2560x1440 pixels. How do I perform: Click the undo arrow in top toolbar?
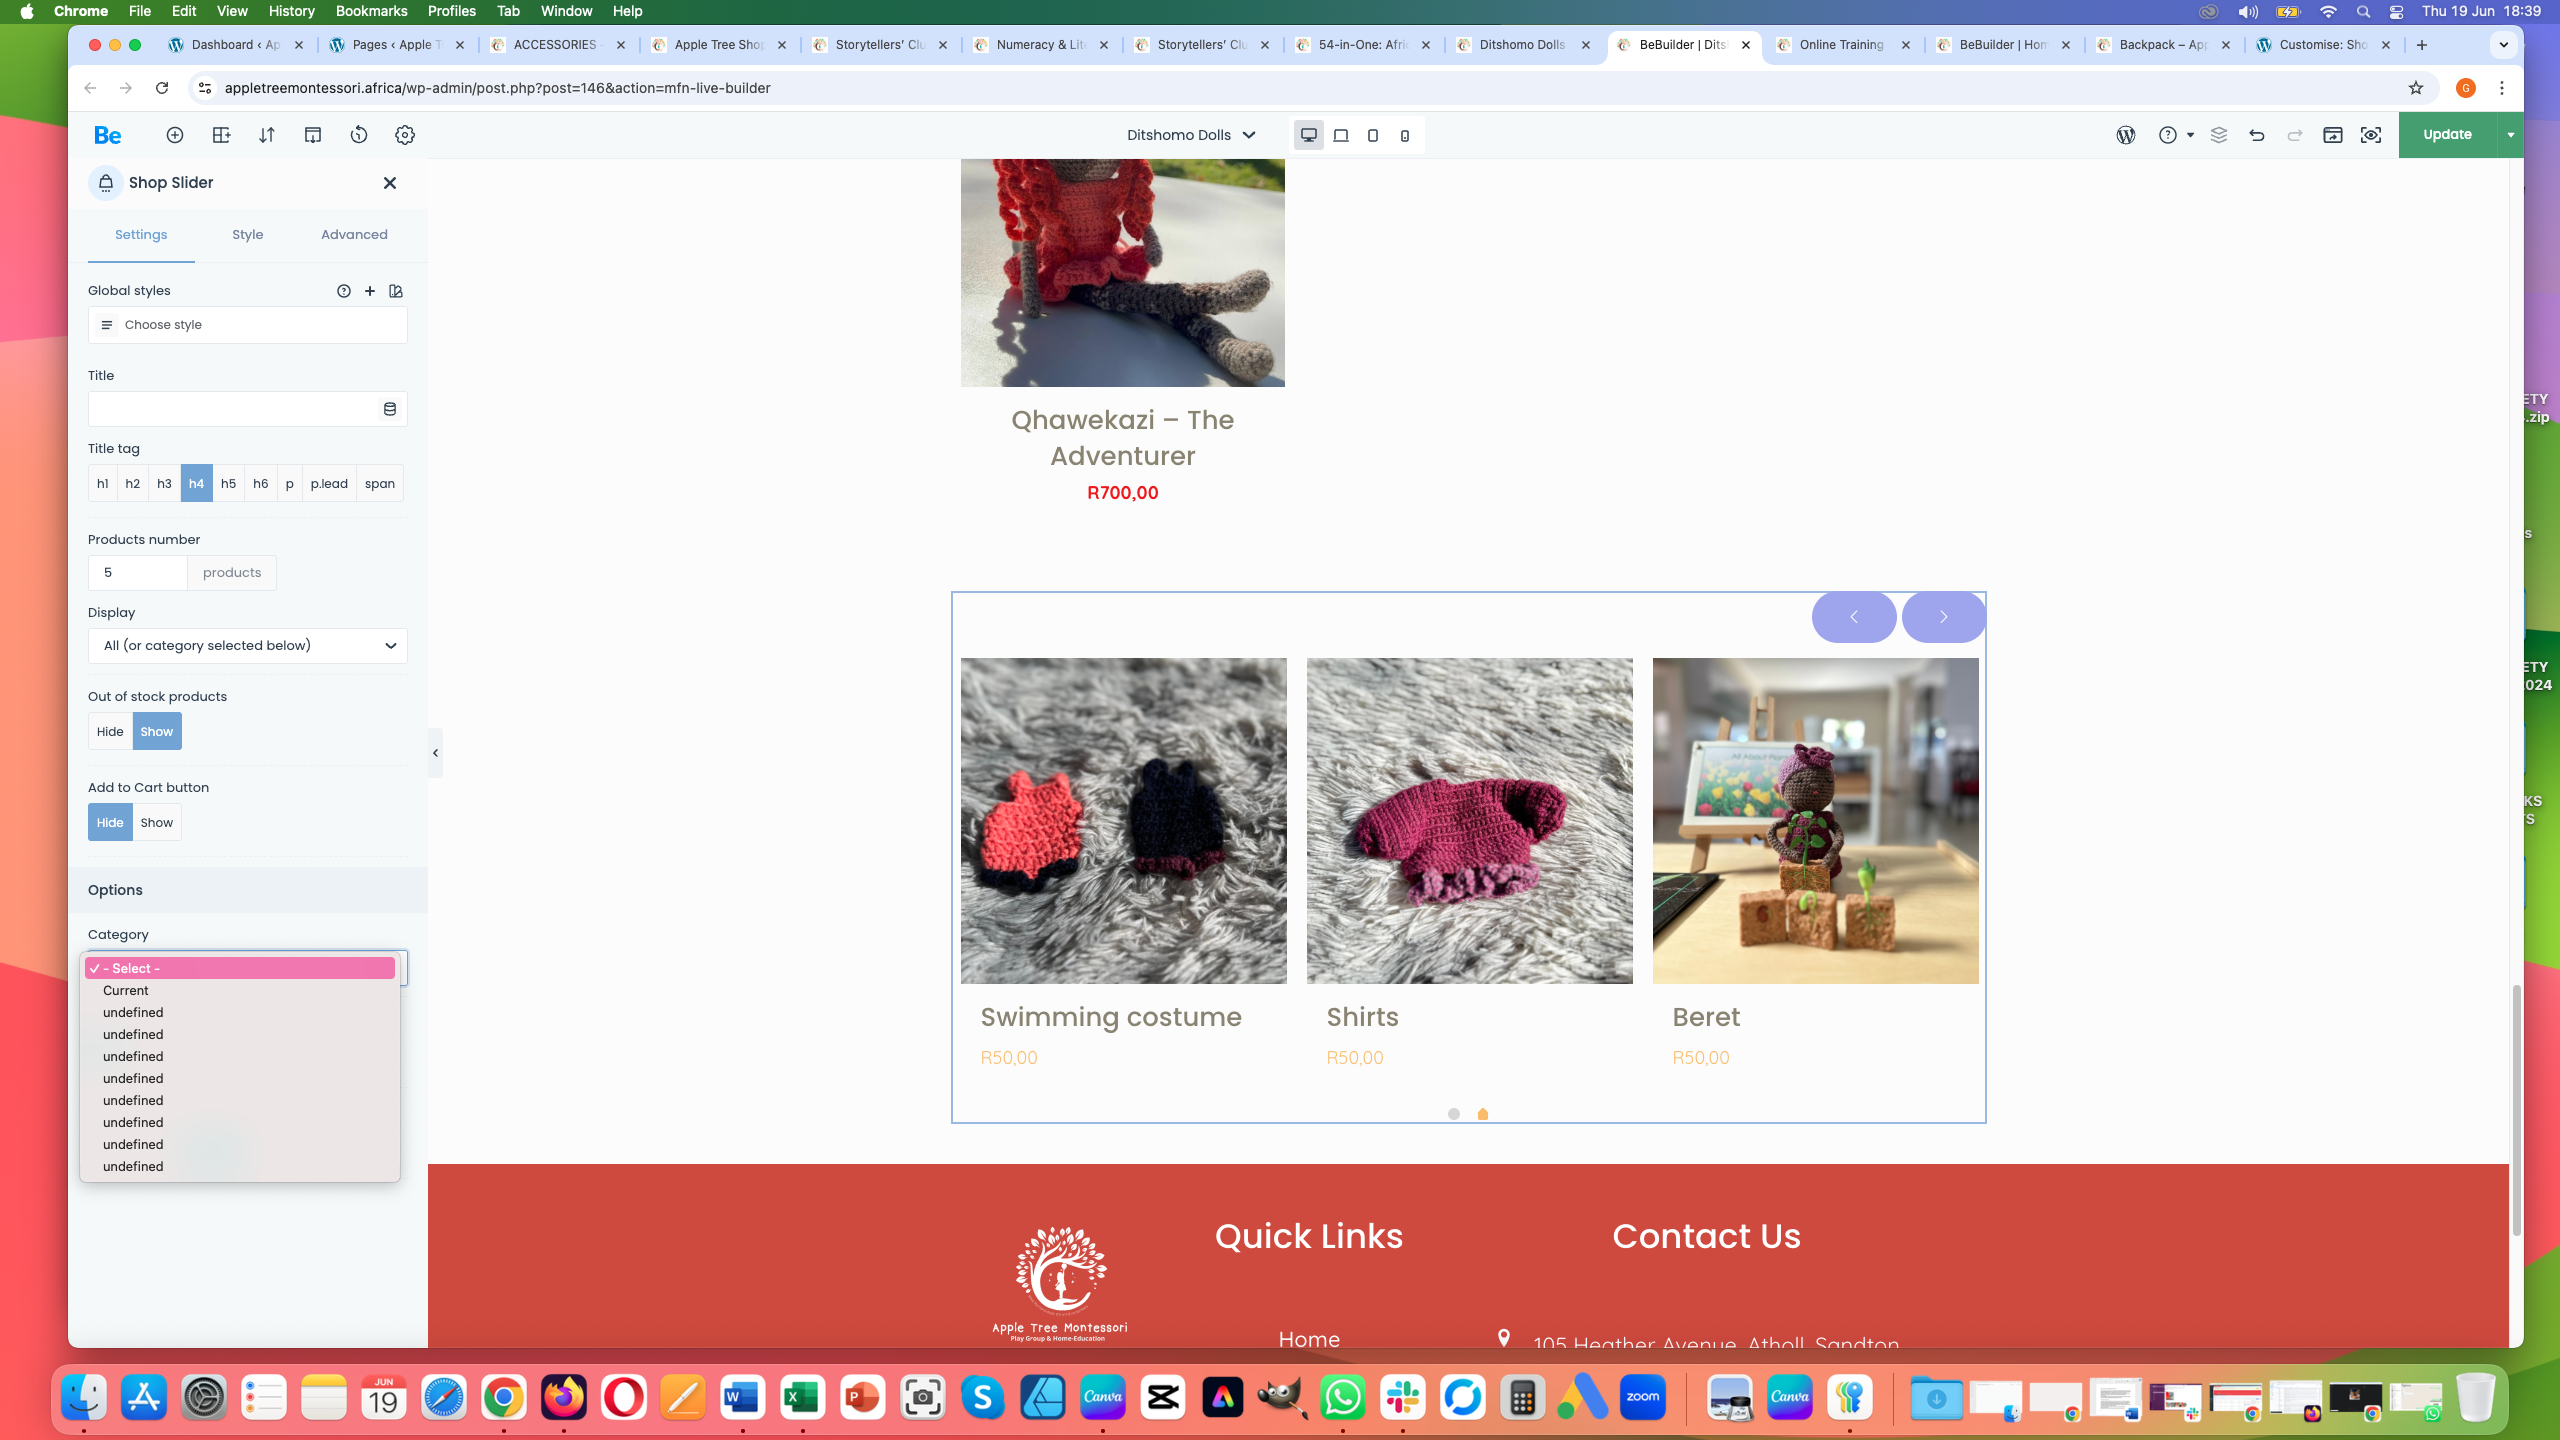pos(2257,135)
